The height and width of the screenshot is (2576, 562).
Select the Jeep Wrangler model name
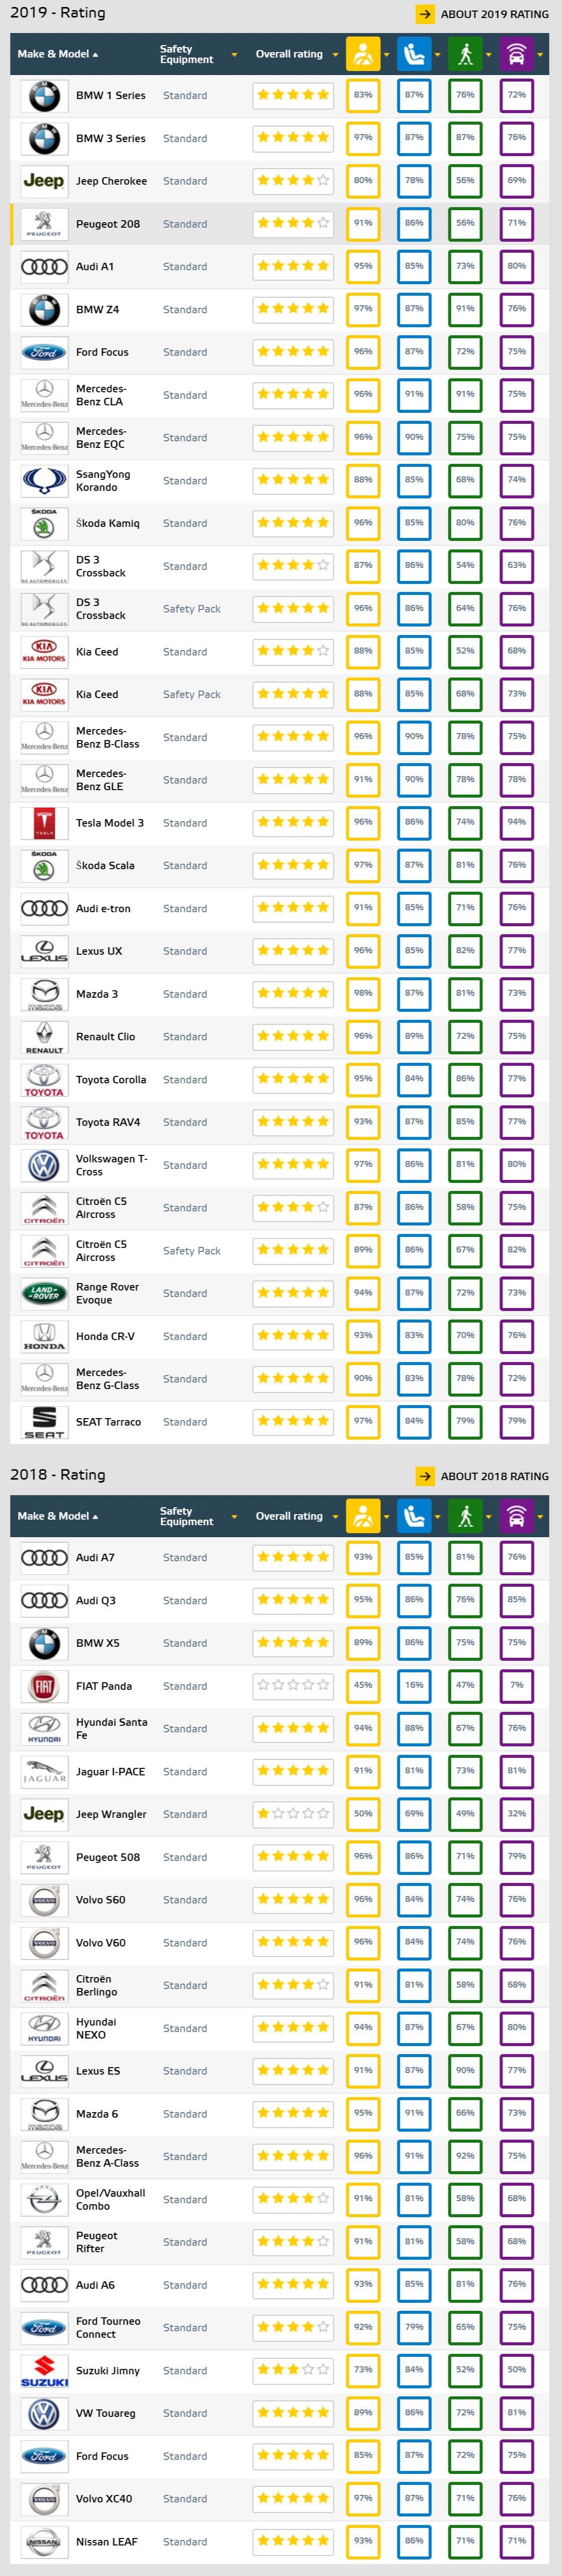click(111, 1814)
